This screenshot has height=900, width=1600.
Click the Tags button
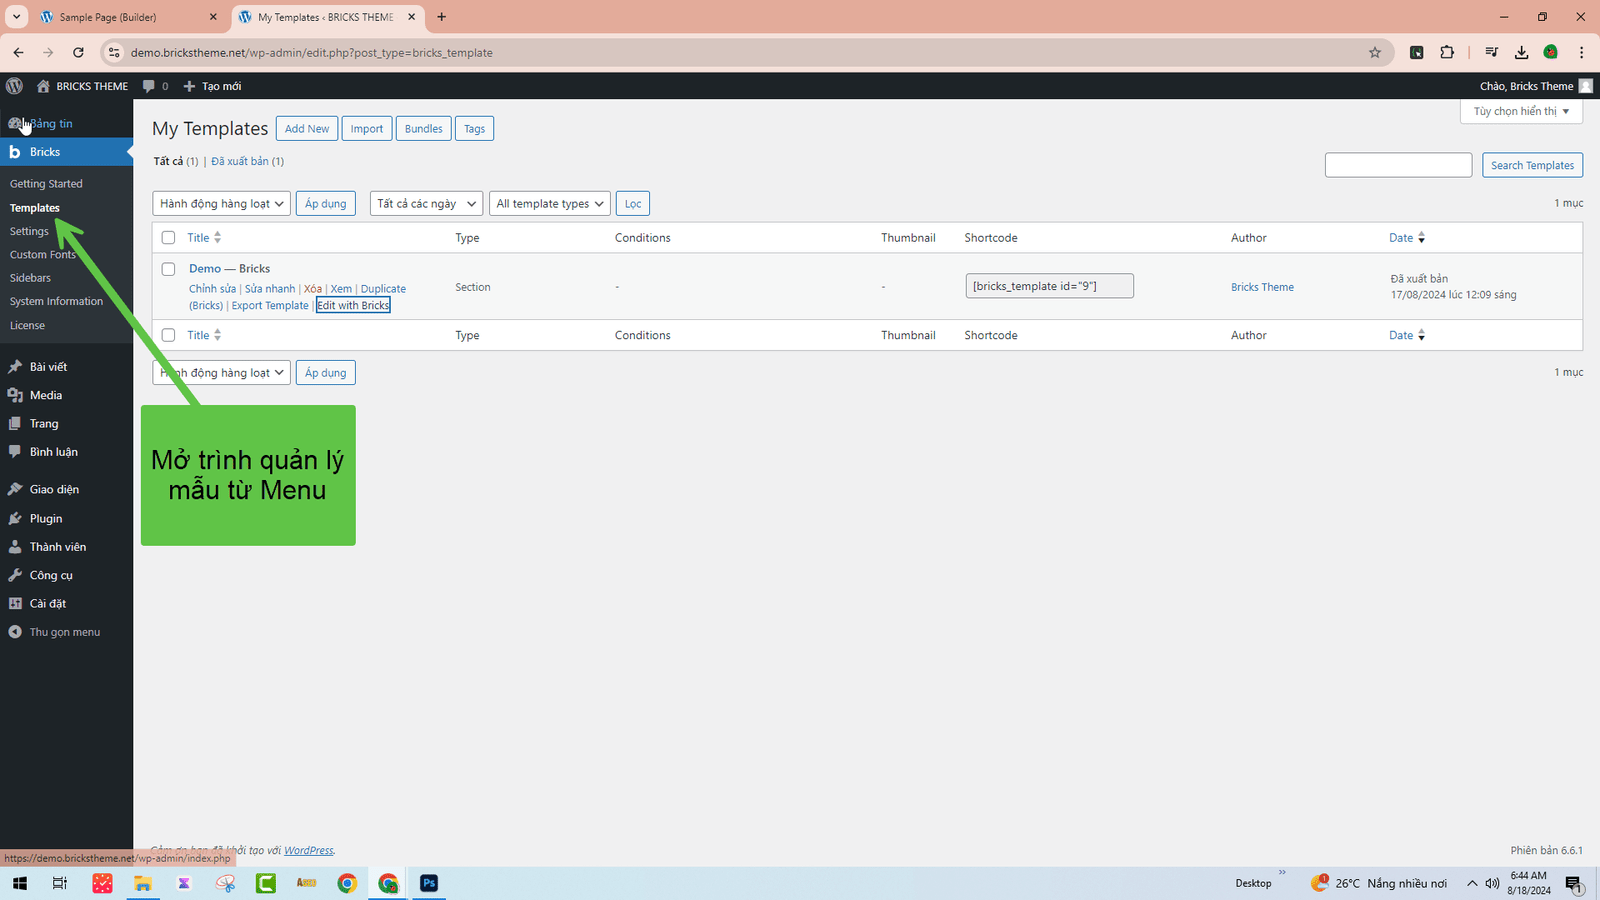pos(475,129)
